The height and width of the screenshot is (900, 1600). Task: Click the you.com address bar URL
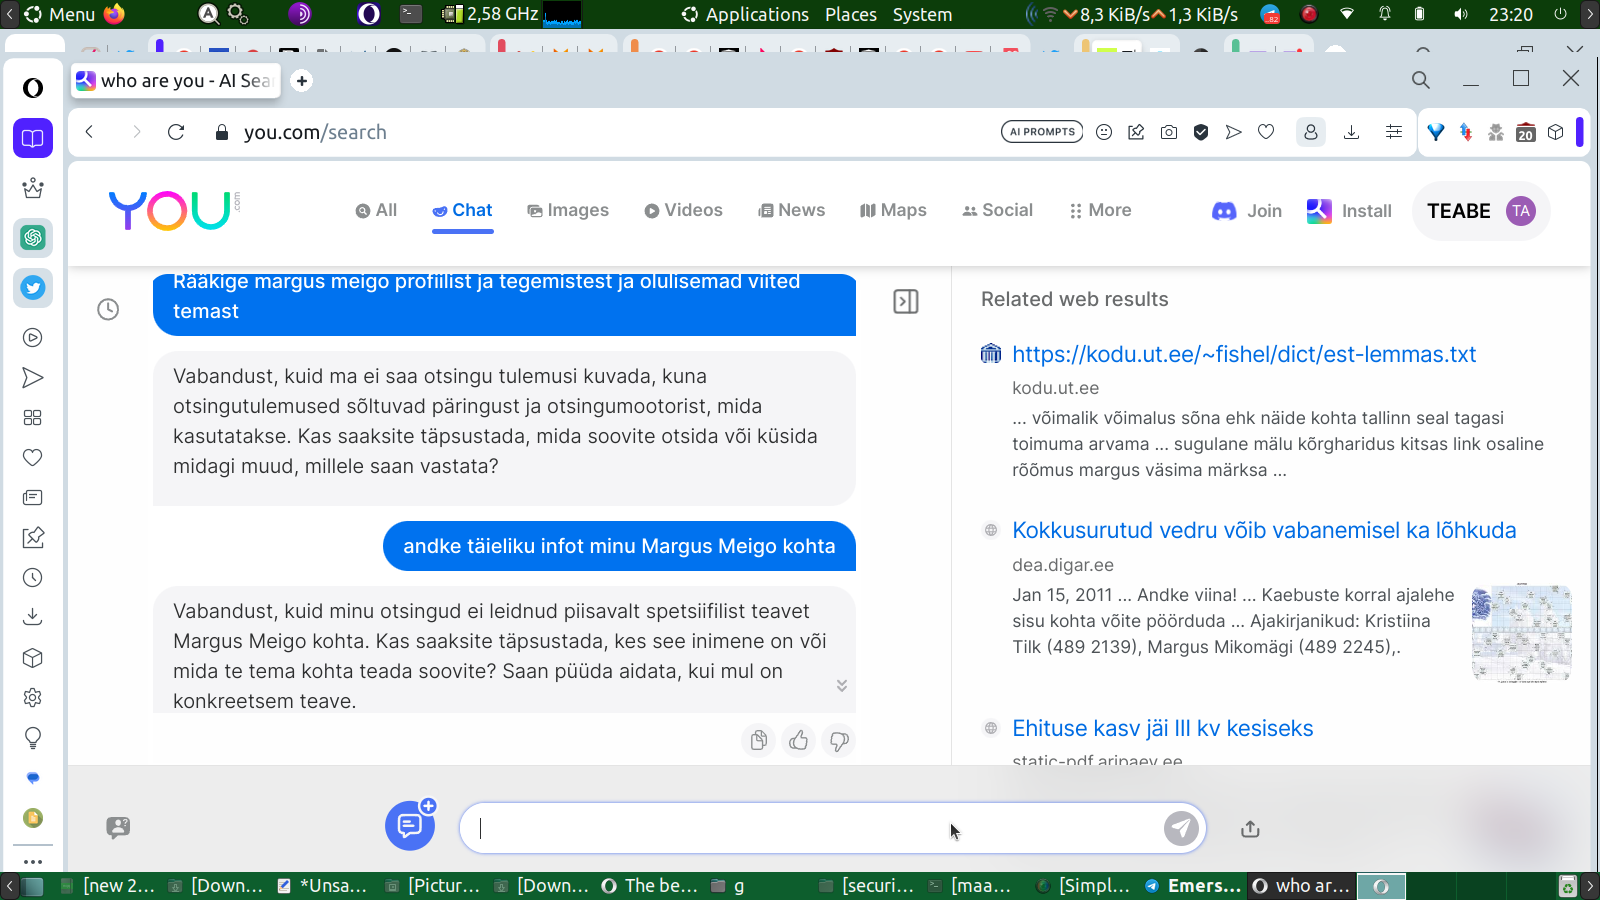click(315, 132)
